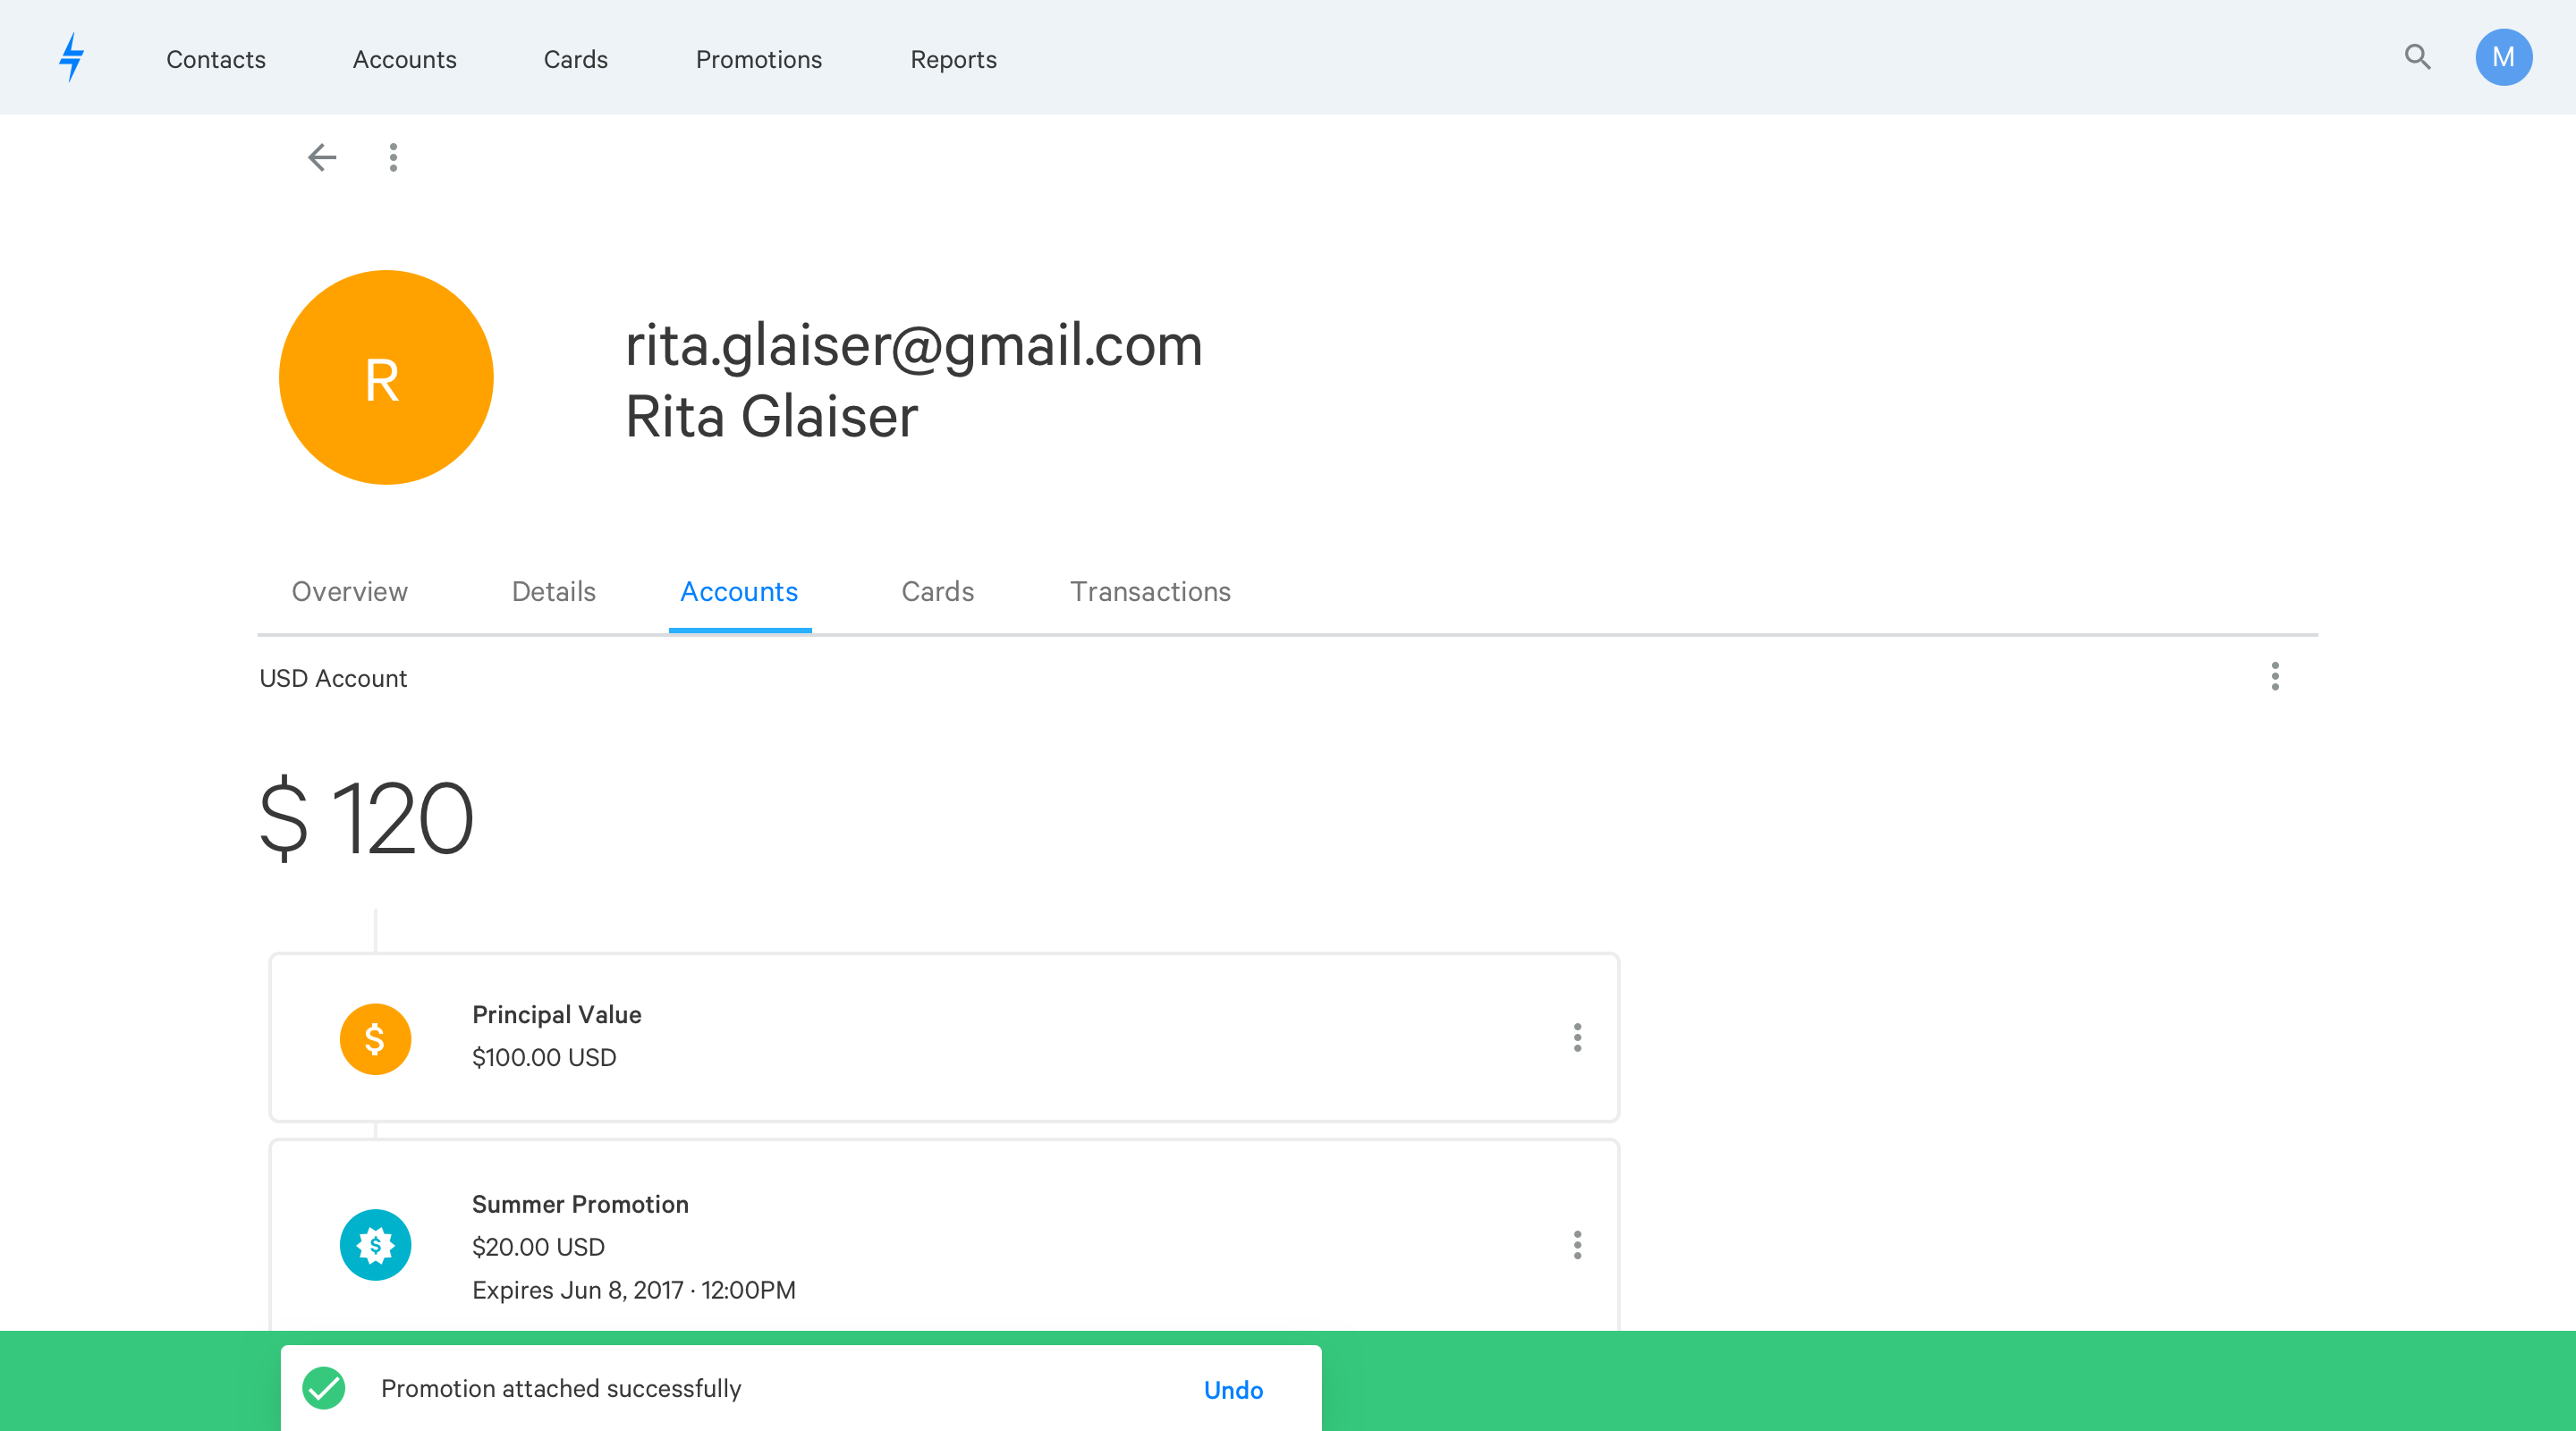Undo the promotion attachment
This screenshot has height=1431, width=2576.
click(1233, 1390)
